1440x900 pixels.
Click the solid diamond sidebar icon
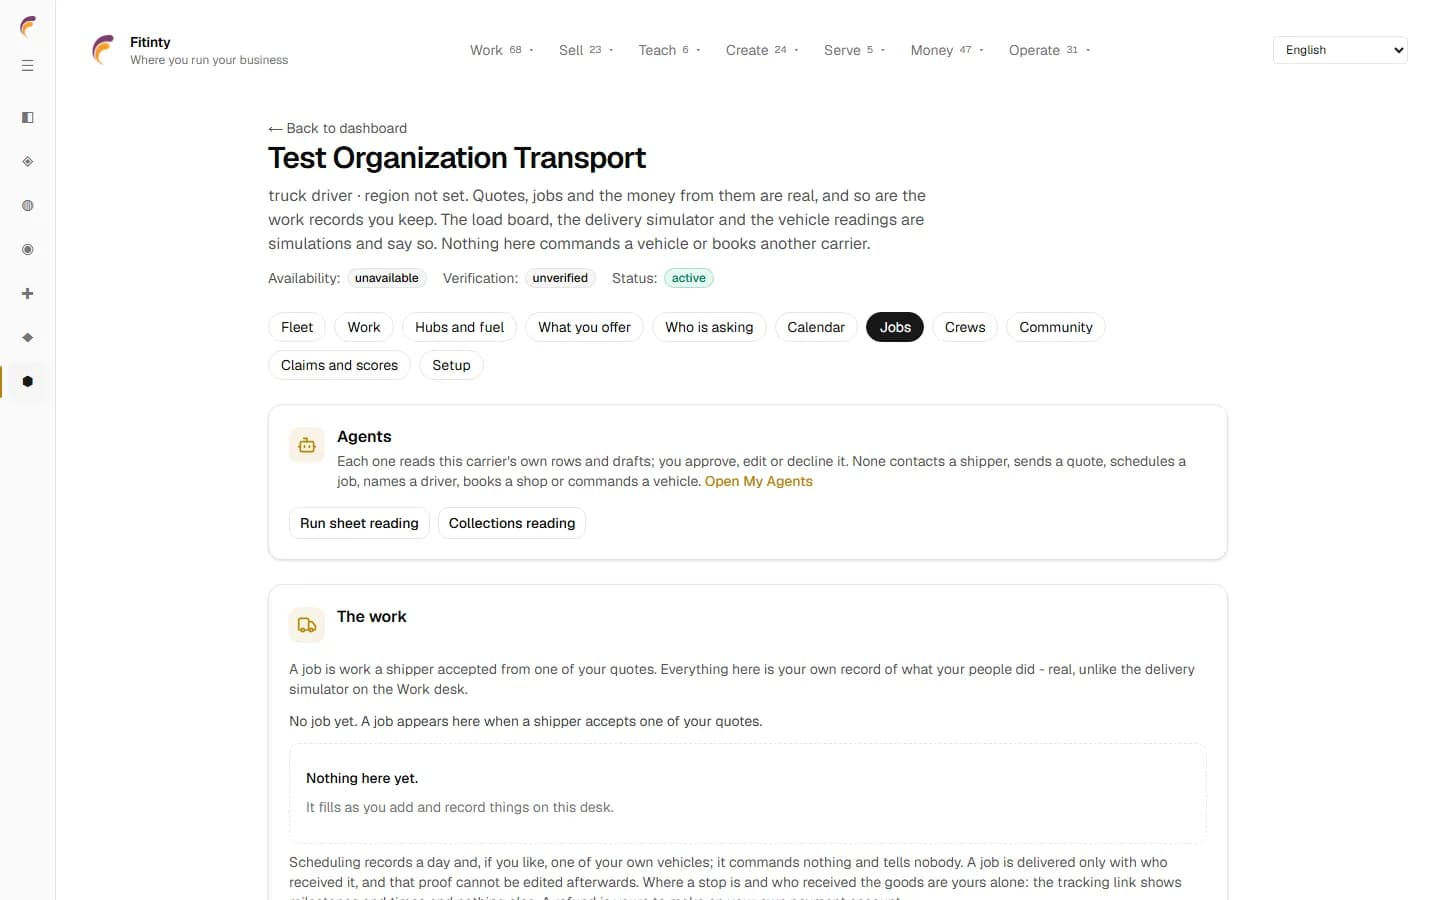(x=28, y=338)
